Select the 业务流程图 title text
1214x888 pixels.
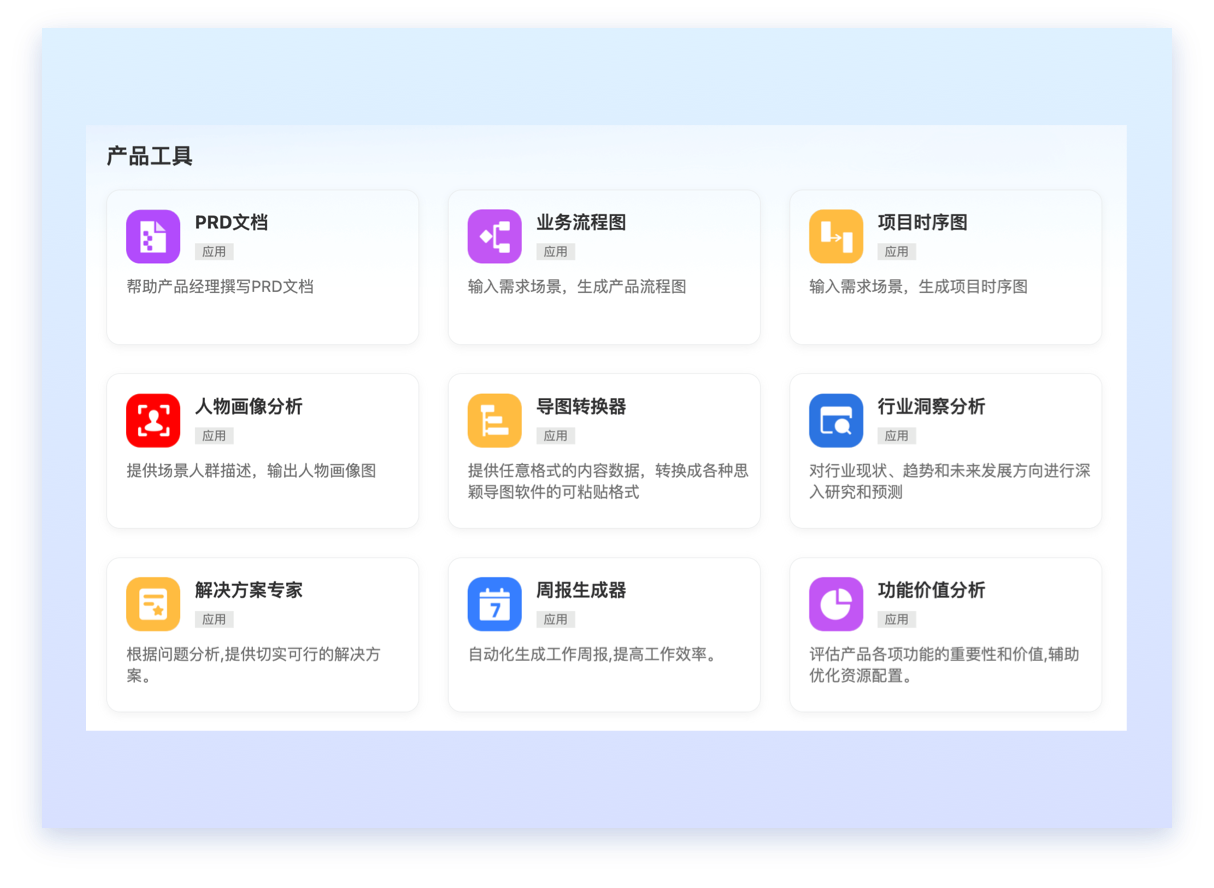click(581, 223)
